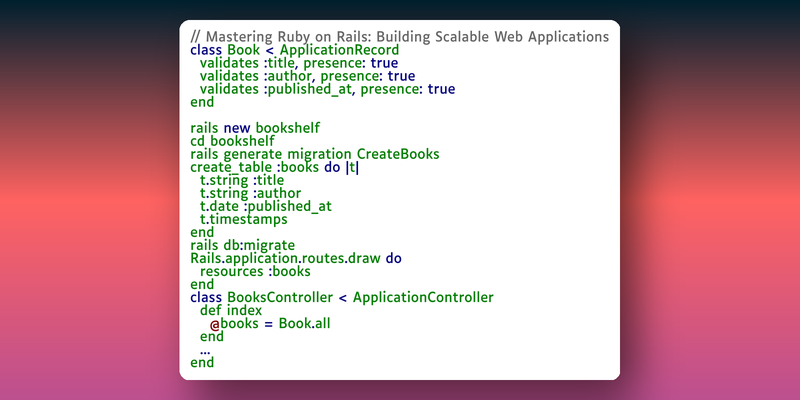Screen dimensions: 800x400
Task: Click the line "create_table :books do |t|"
Action: (274, 167)
